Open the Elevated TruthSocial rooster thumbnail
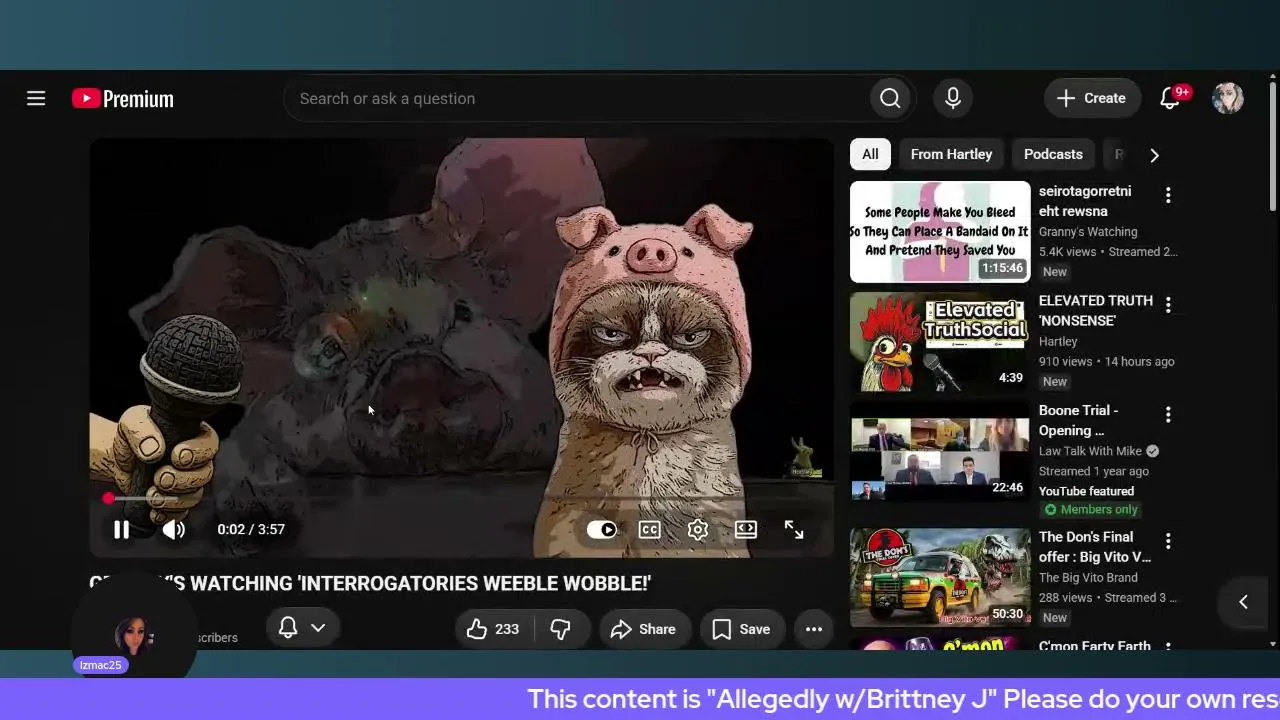This screenshot has height=720, width=1280. (940, 342)
